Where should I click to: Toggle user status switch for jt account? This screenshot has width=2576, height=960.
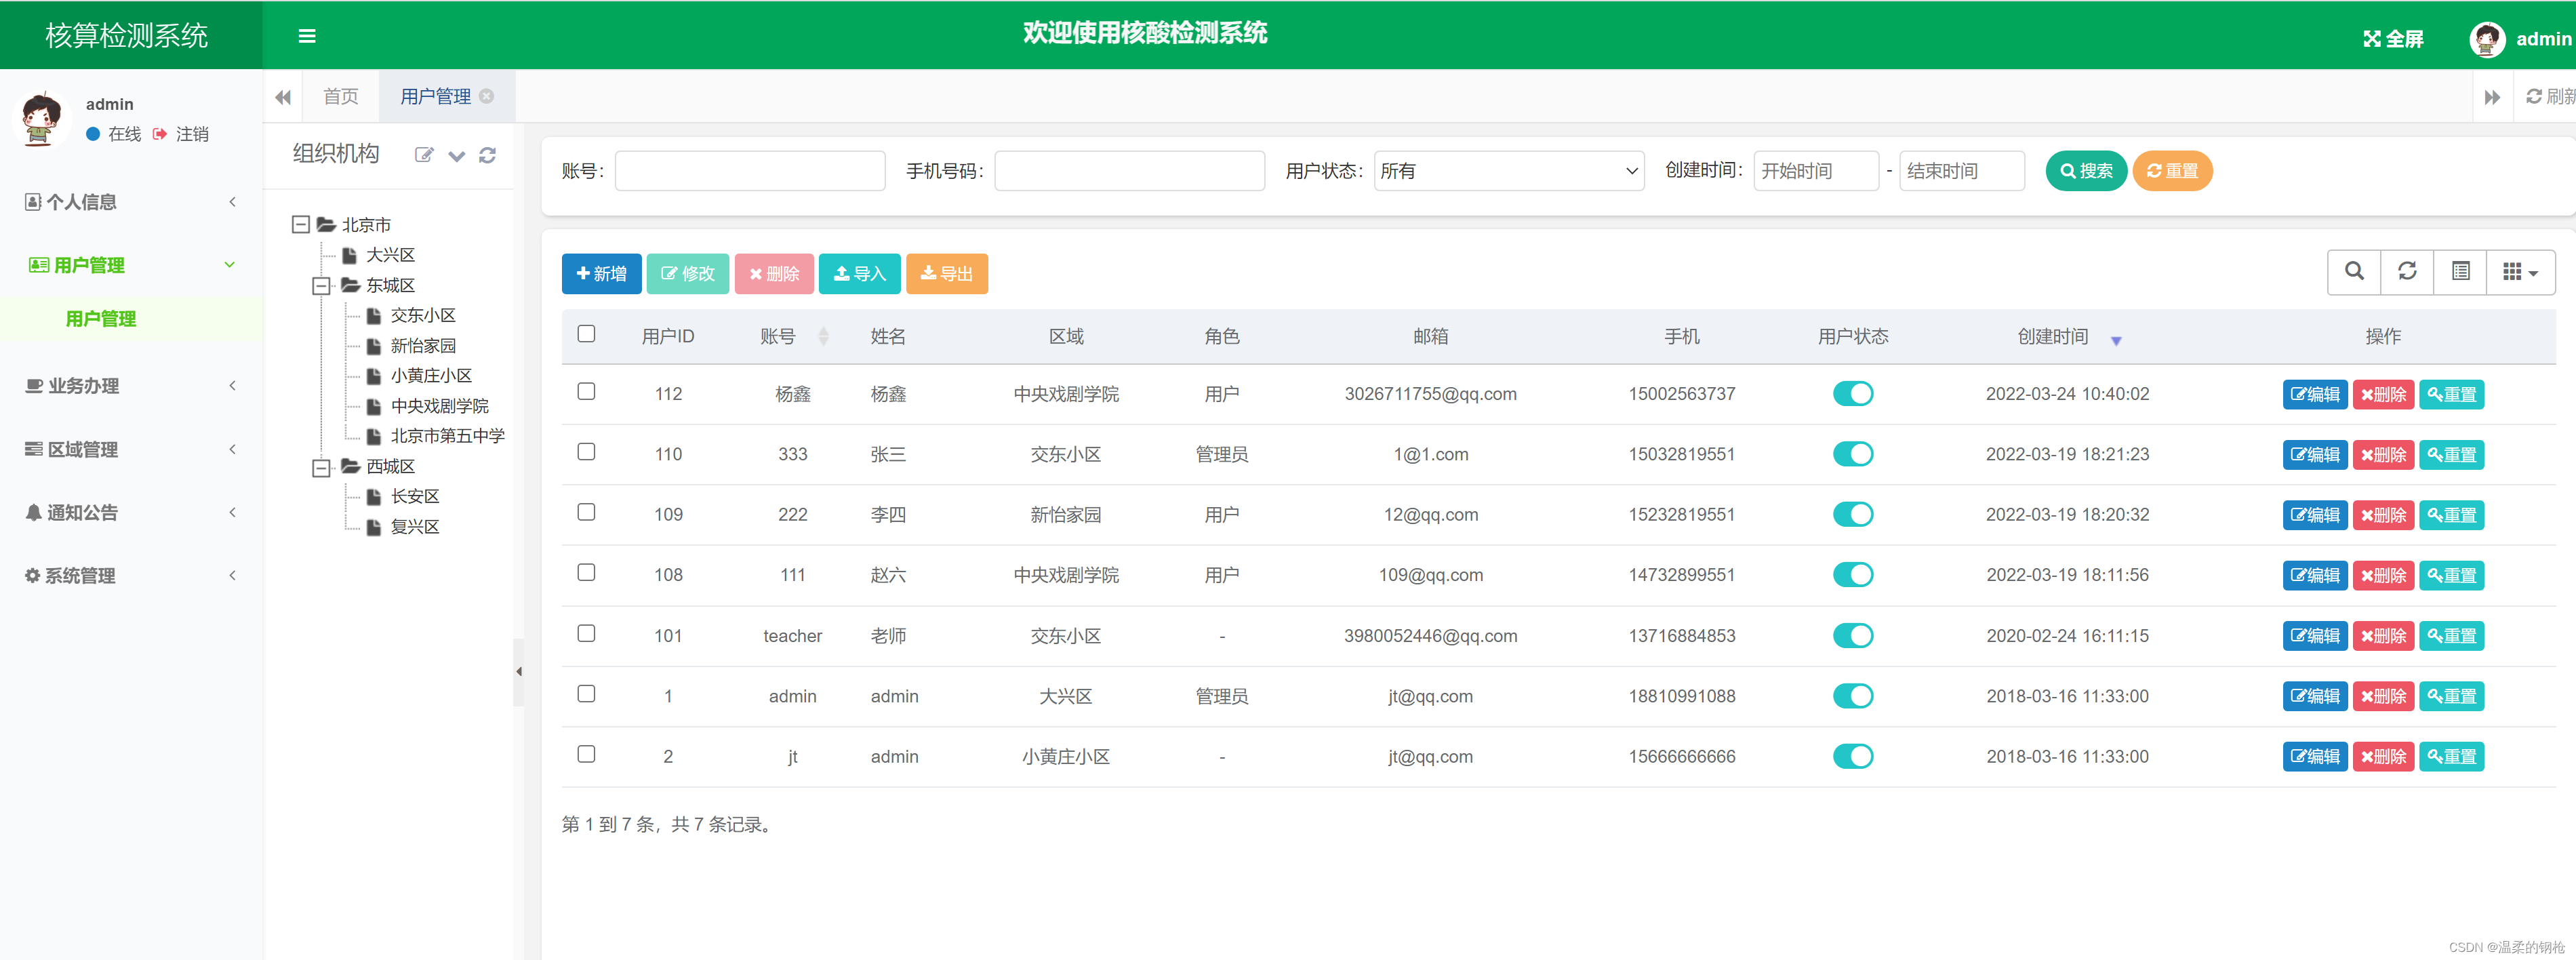[1852, 756]
